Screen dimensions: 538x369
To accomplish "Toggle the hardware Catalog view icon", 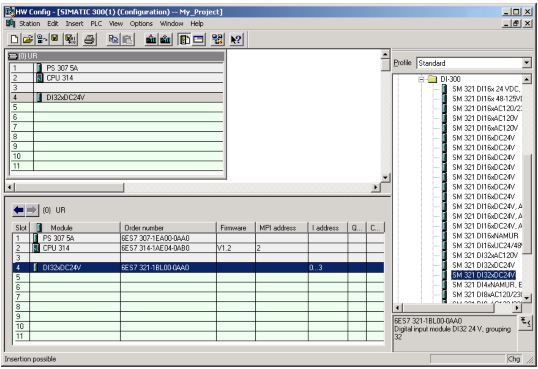I will pyautogui.click(x=185, y=39).
